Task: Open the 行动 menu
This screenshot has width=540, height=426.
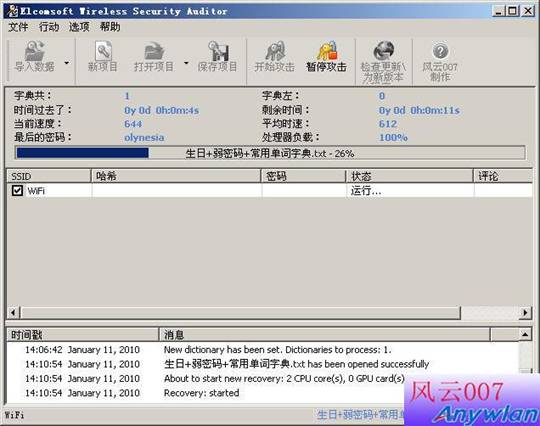Action: coord(49,27)
